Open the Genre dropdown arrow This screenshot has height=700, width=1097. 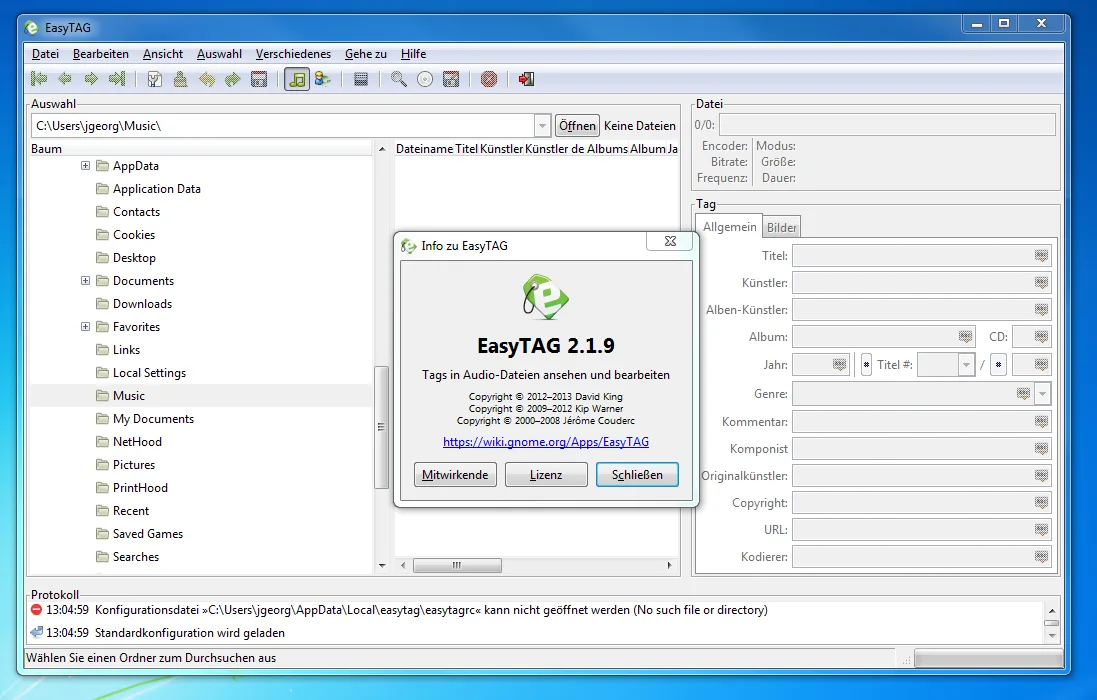(1042, 394)
